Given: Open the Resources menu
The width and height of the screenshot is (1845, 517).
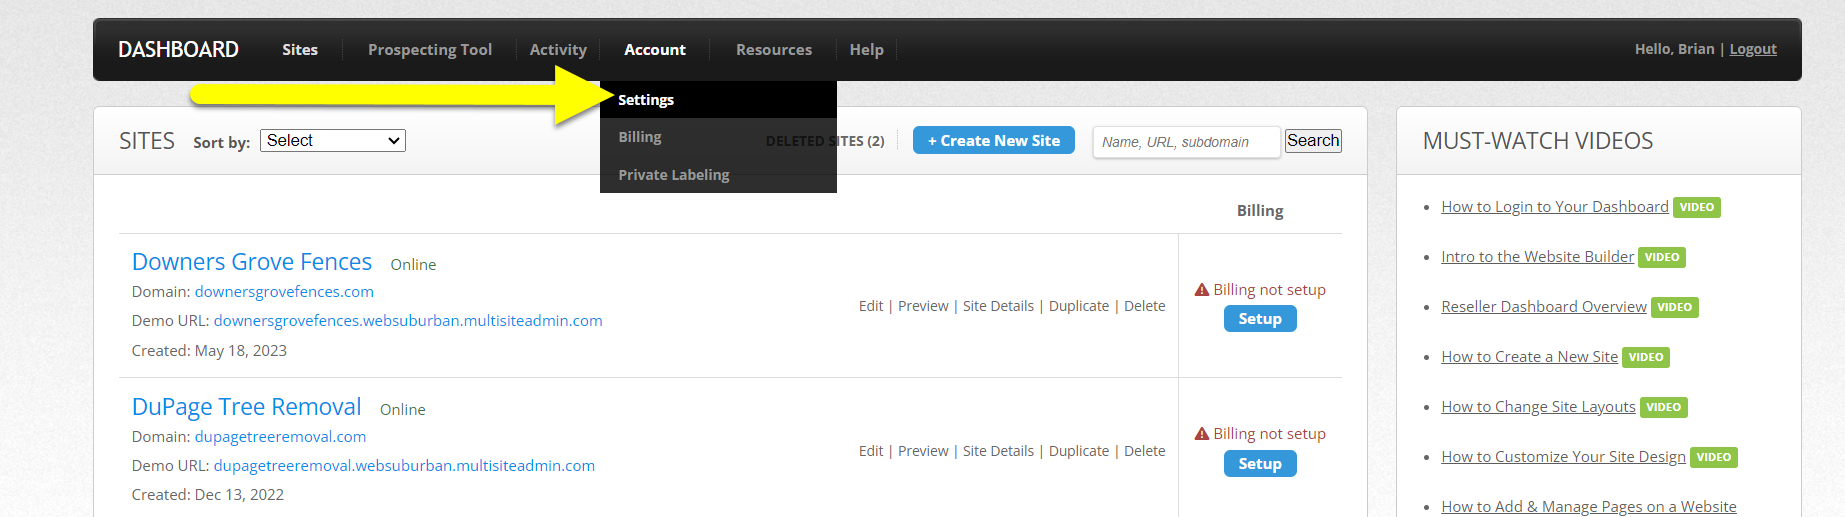Looking at the screenshot, I should (x=774, y=49).
